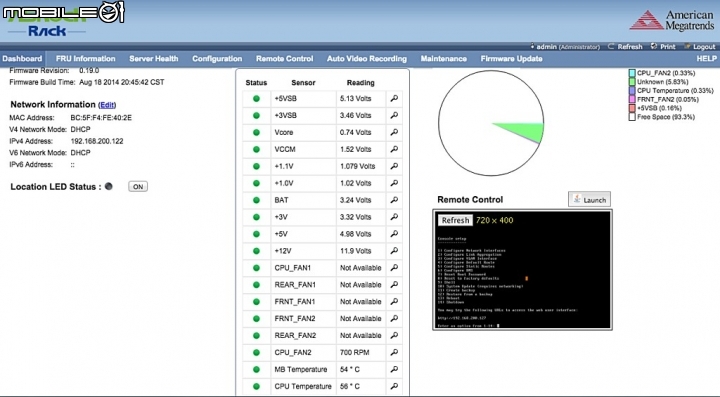Viewport: 720px width, 397px height.
Task: Click magnifier for REAR_FAN1 sensor
Action: pyautogui.click(x=394, y=285)
